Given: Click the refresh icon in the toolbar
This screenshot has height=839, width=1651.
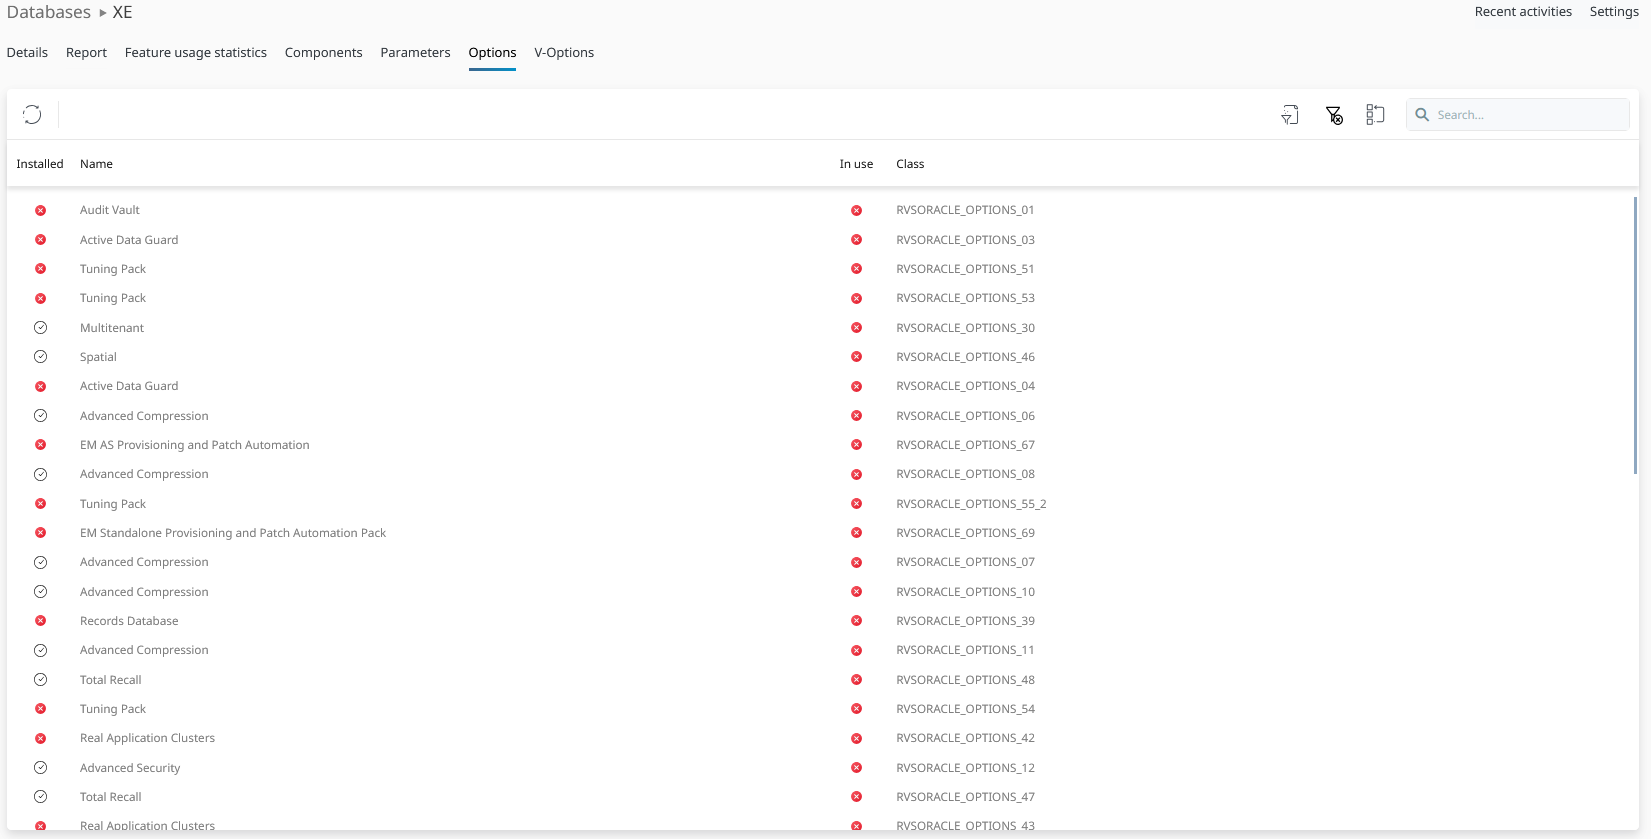Looking at the screenshot, I should click(32, 114).
